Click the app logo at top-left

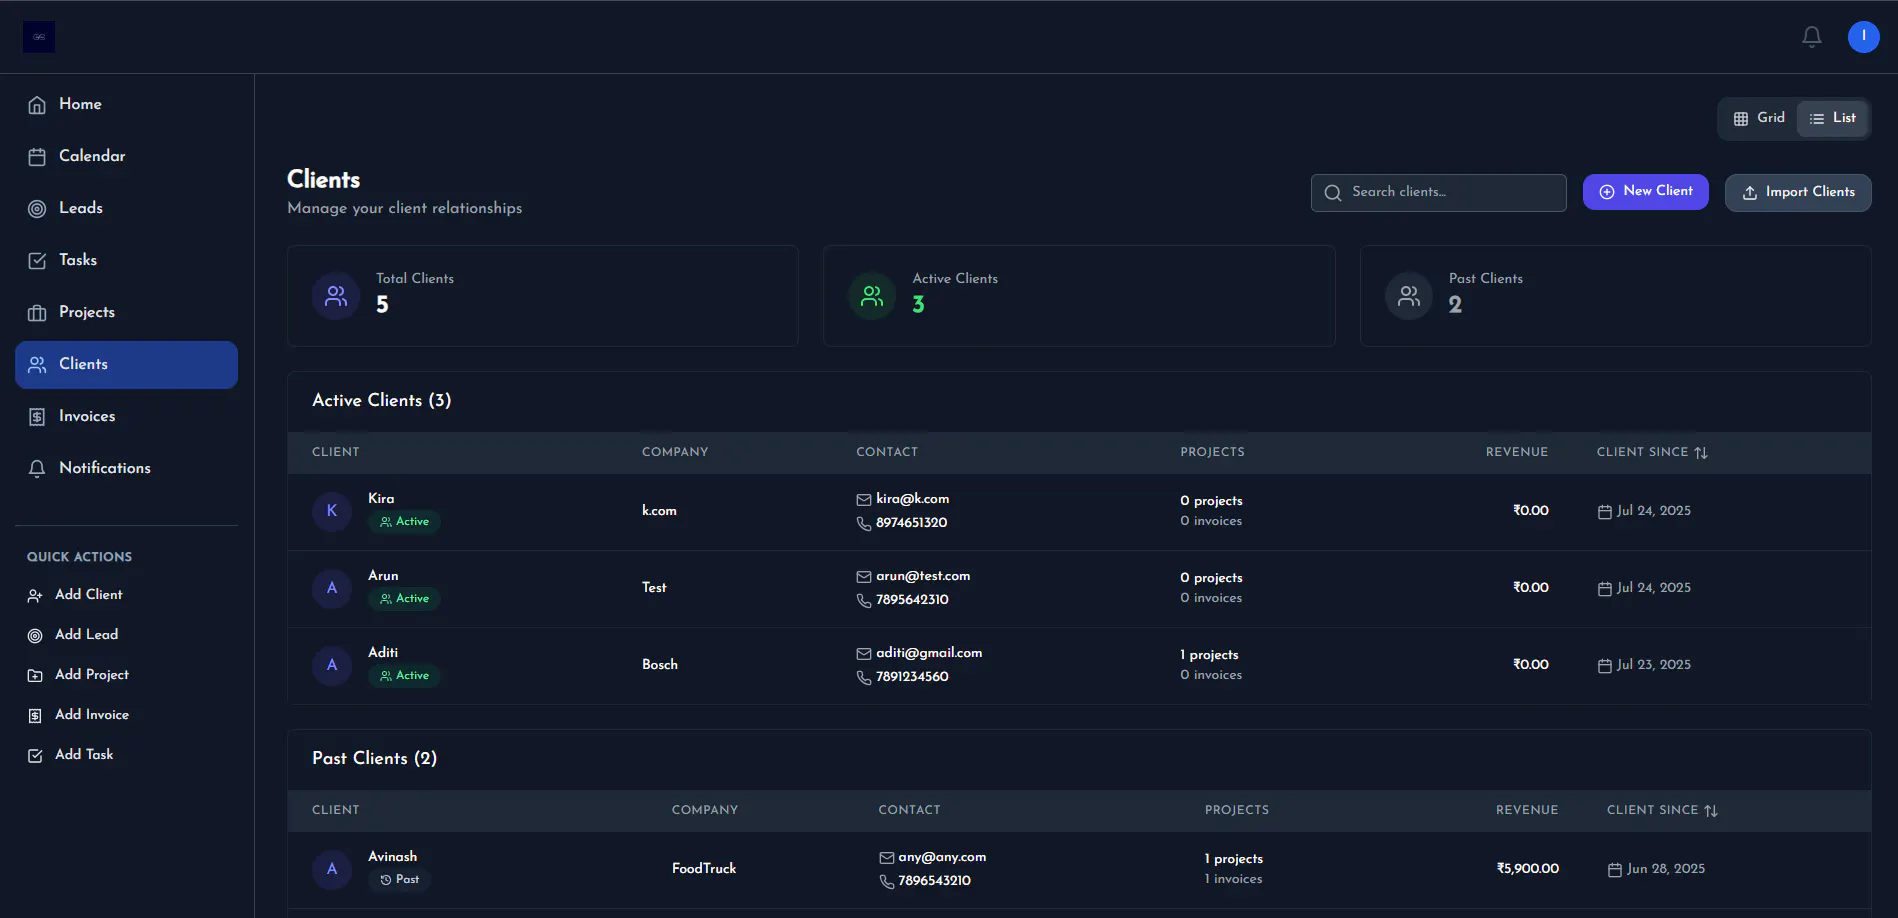point(39,37)
